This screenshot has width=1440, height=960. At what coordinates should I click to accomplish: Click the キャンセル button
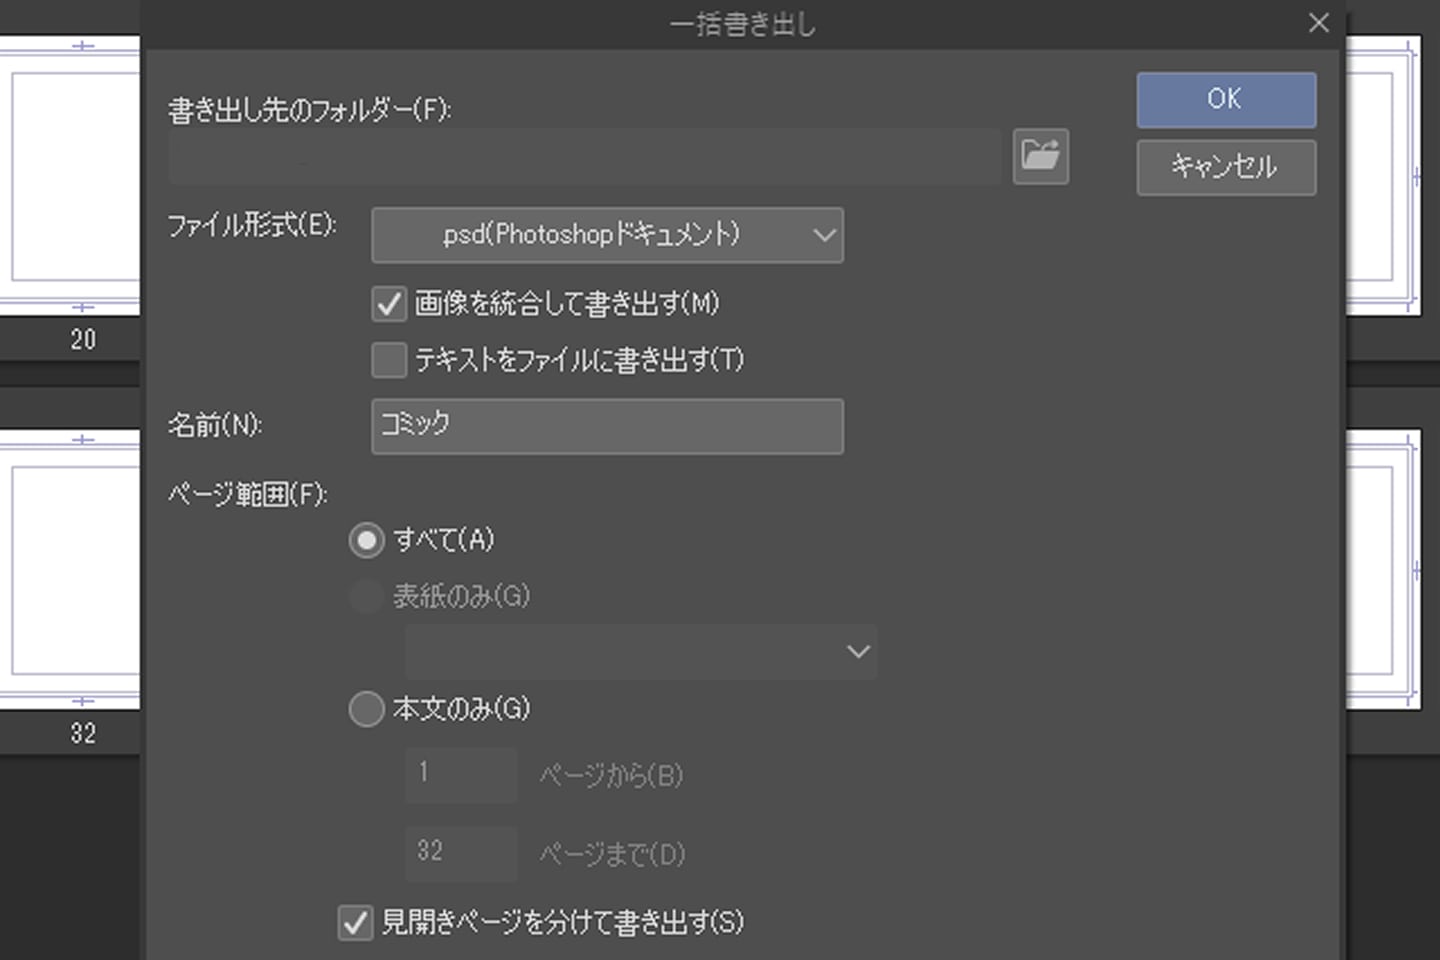pos(1225,168)
